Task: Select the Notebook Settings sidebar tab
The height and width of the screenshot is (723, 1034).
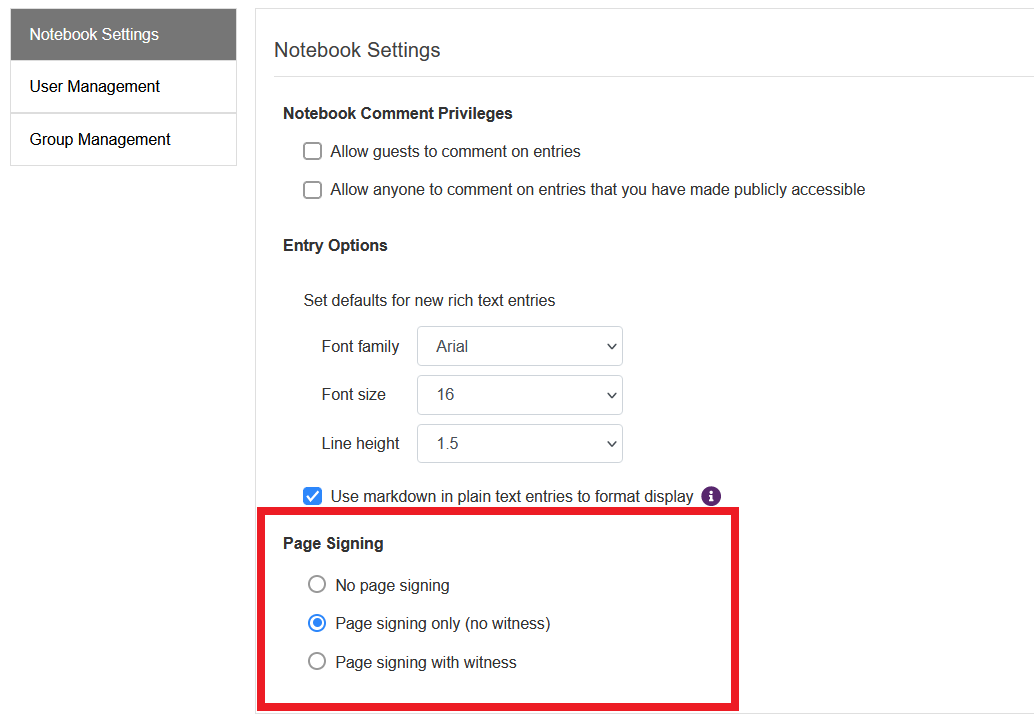Action: tap(123, 35)
